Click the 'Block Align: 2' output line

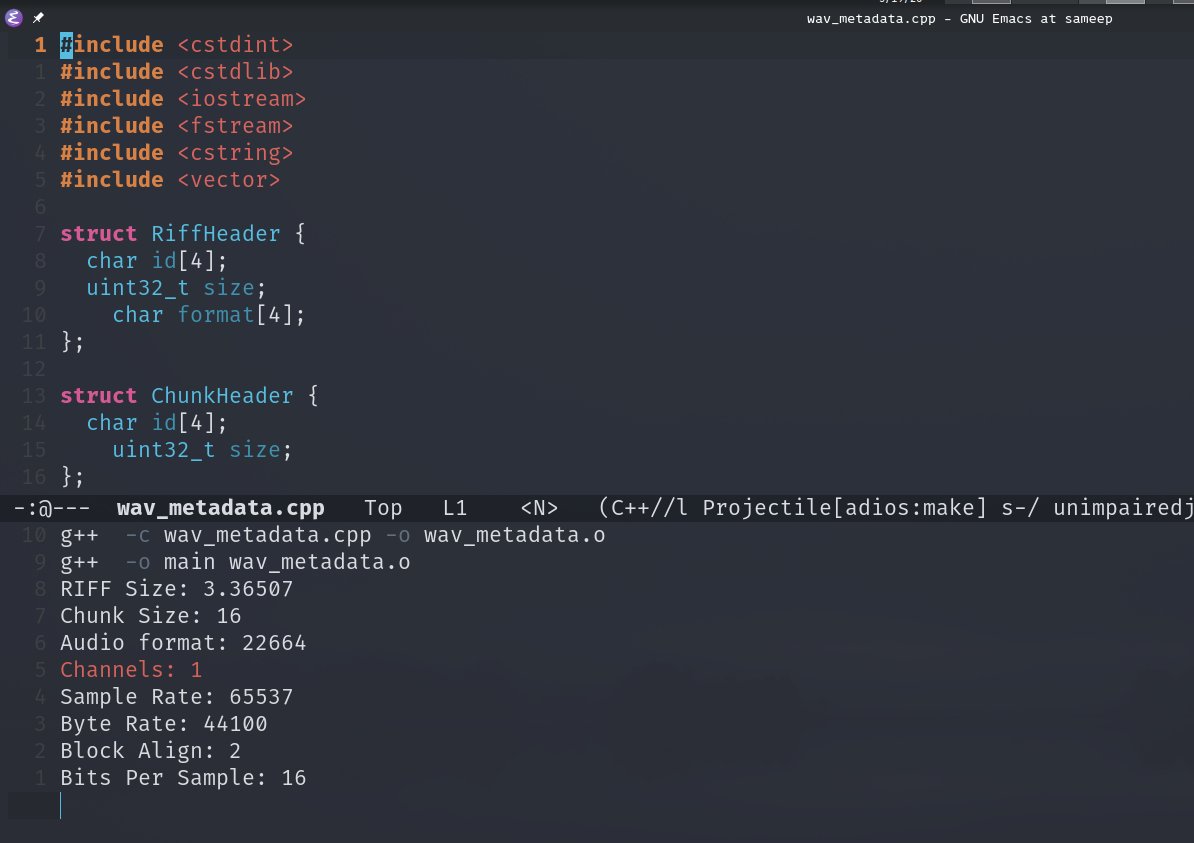point(151,752)
